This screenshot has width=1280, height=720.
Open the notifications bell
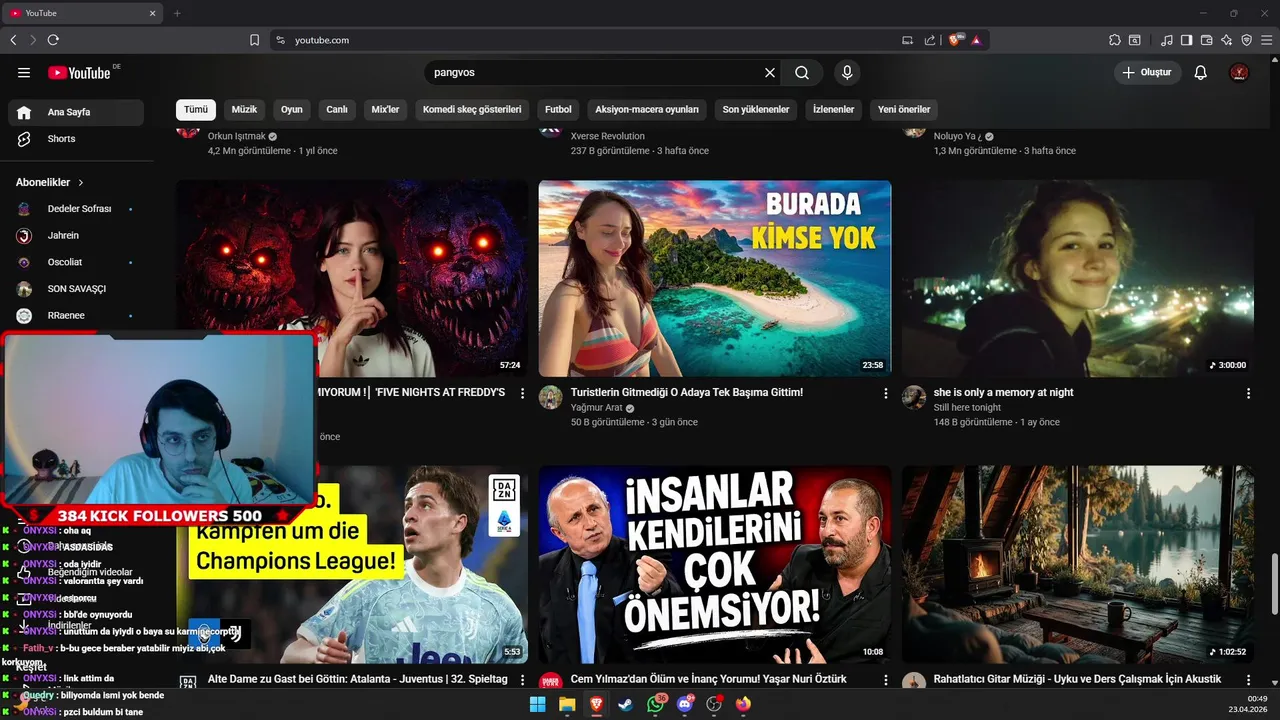click(x=1201, y=73)
